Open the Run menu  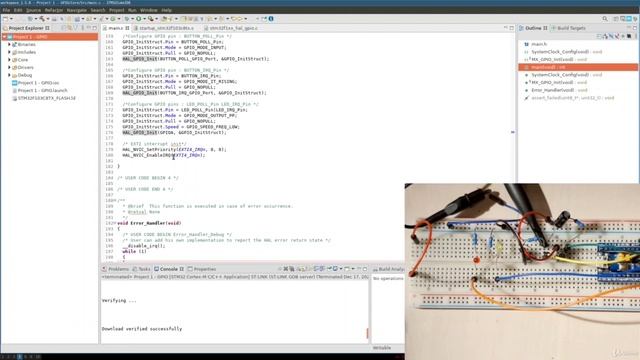pyautogui.click(x=132, y=10)
